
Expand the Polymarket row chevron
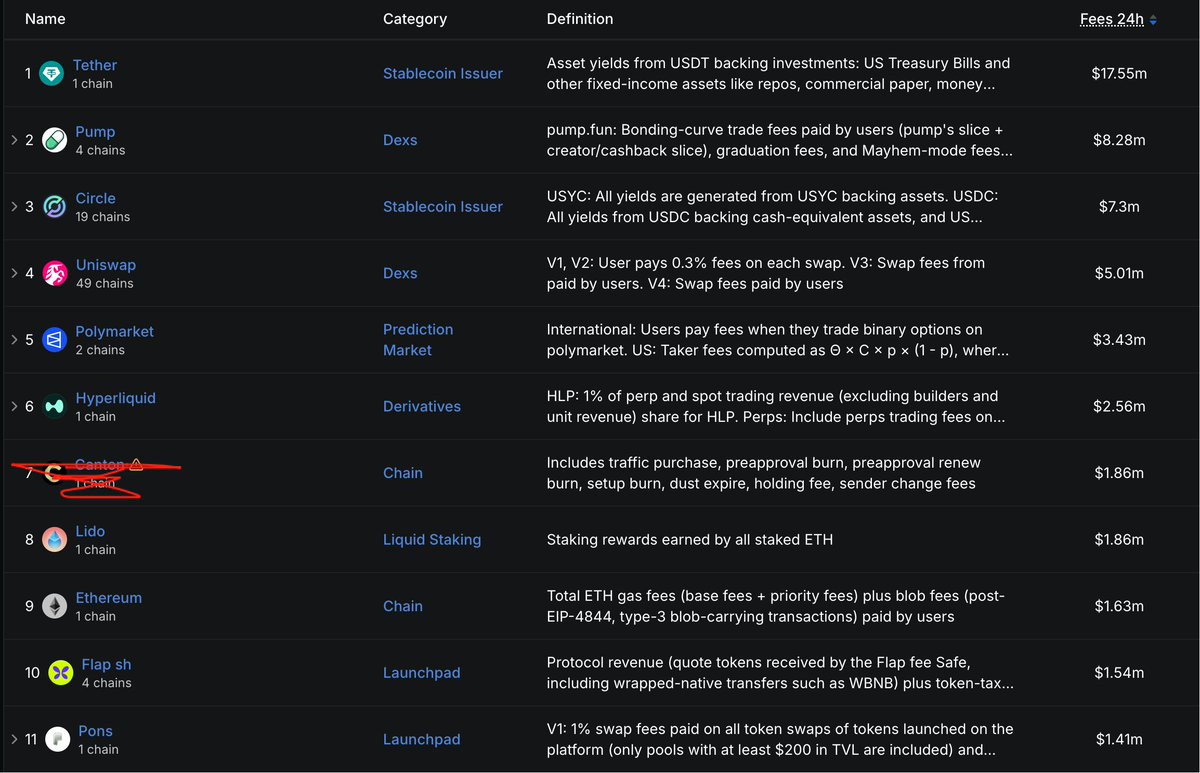[14, 340]
